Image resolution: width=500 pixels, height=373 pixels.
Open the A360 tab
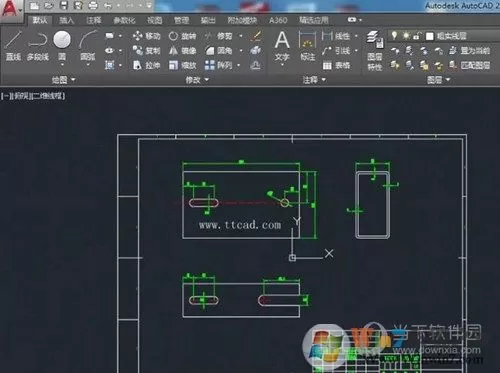(x=278, y=20)
